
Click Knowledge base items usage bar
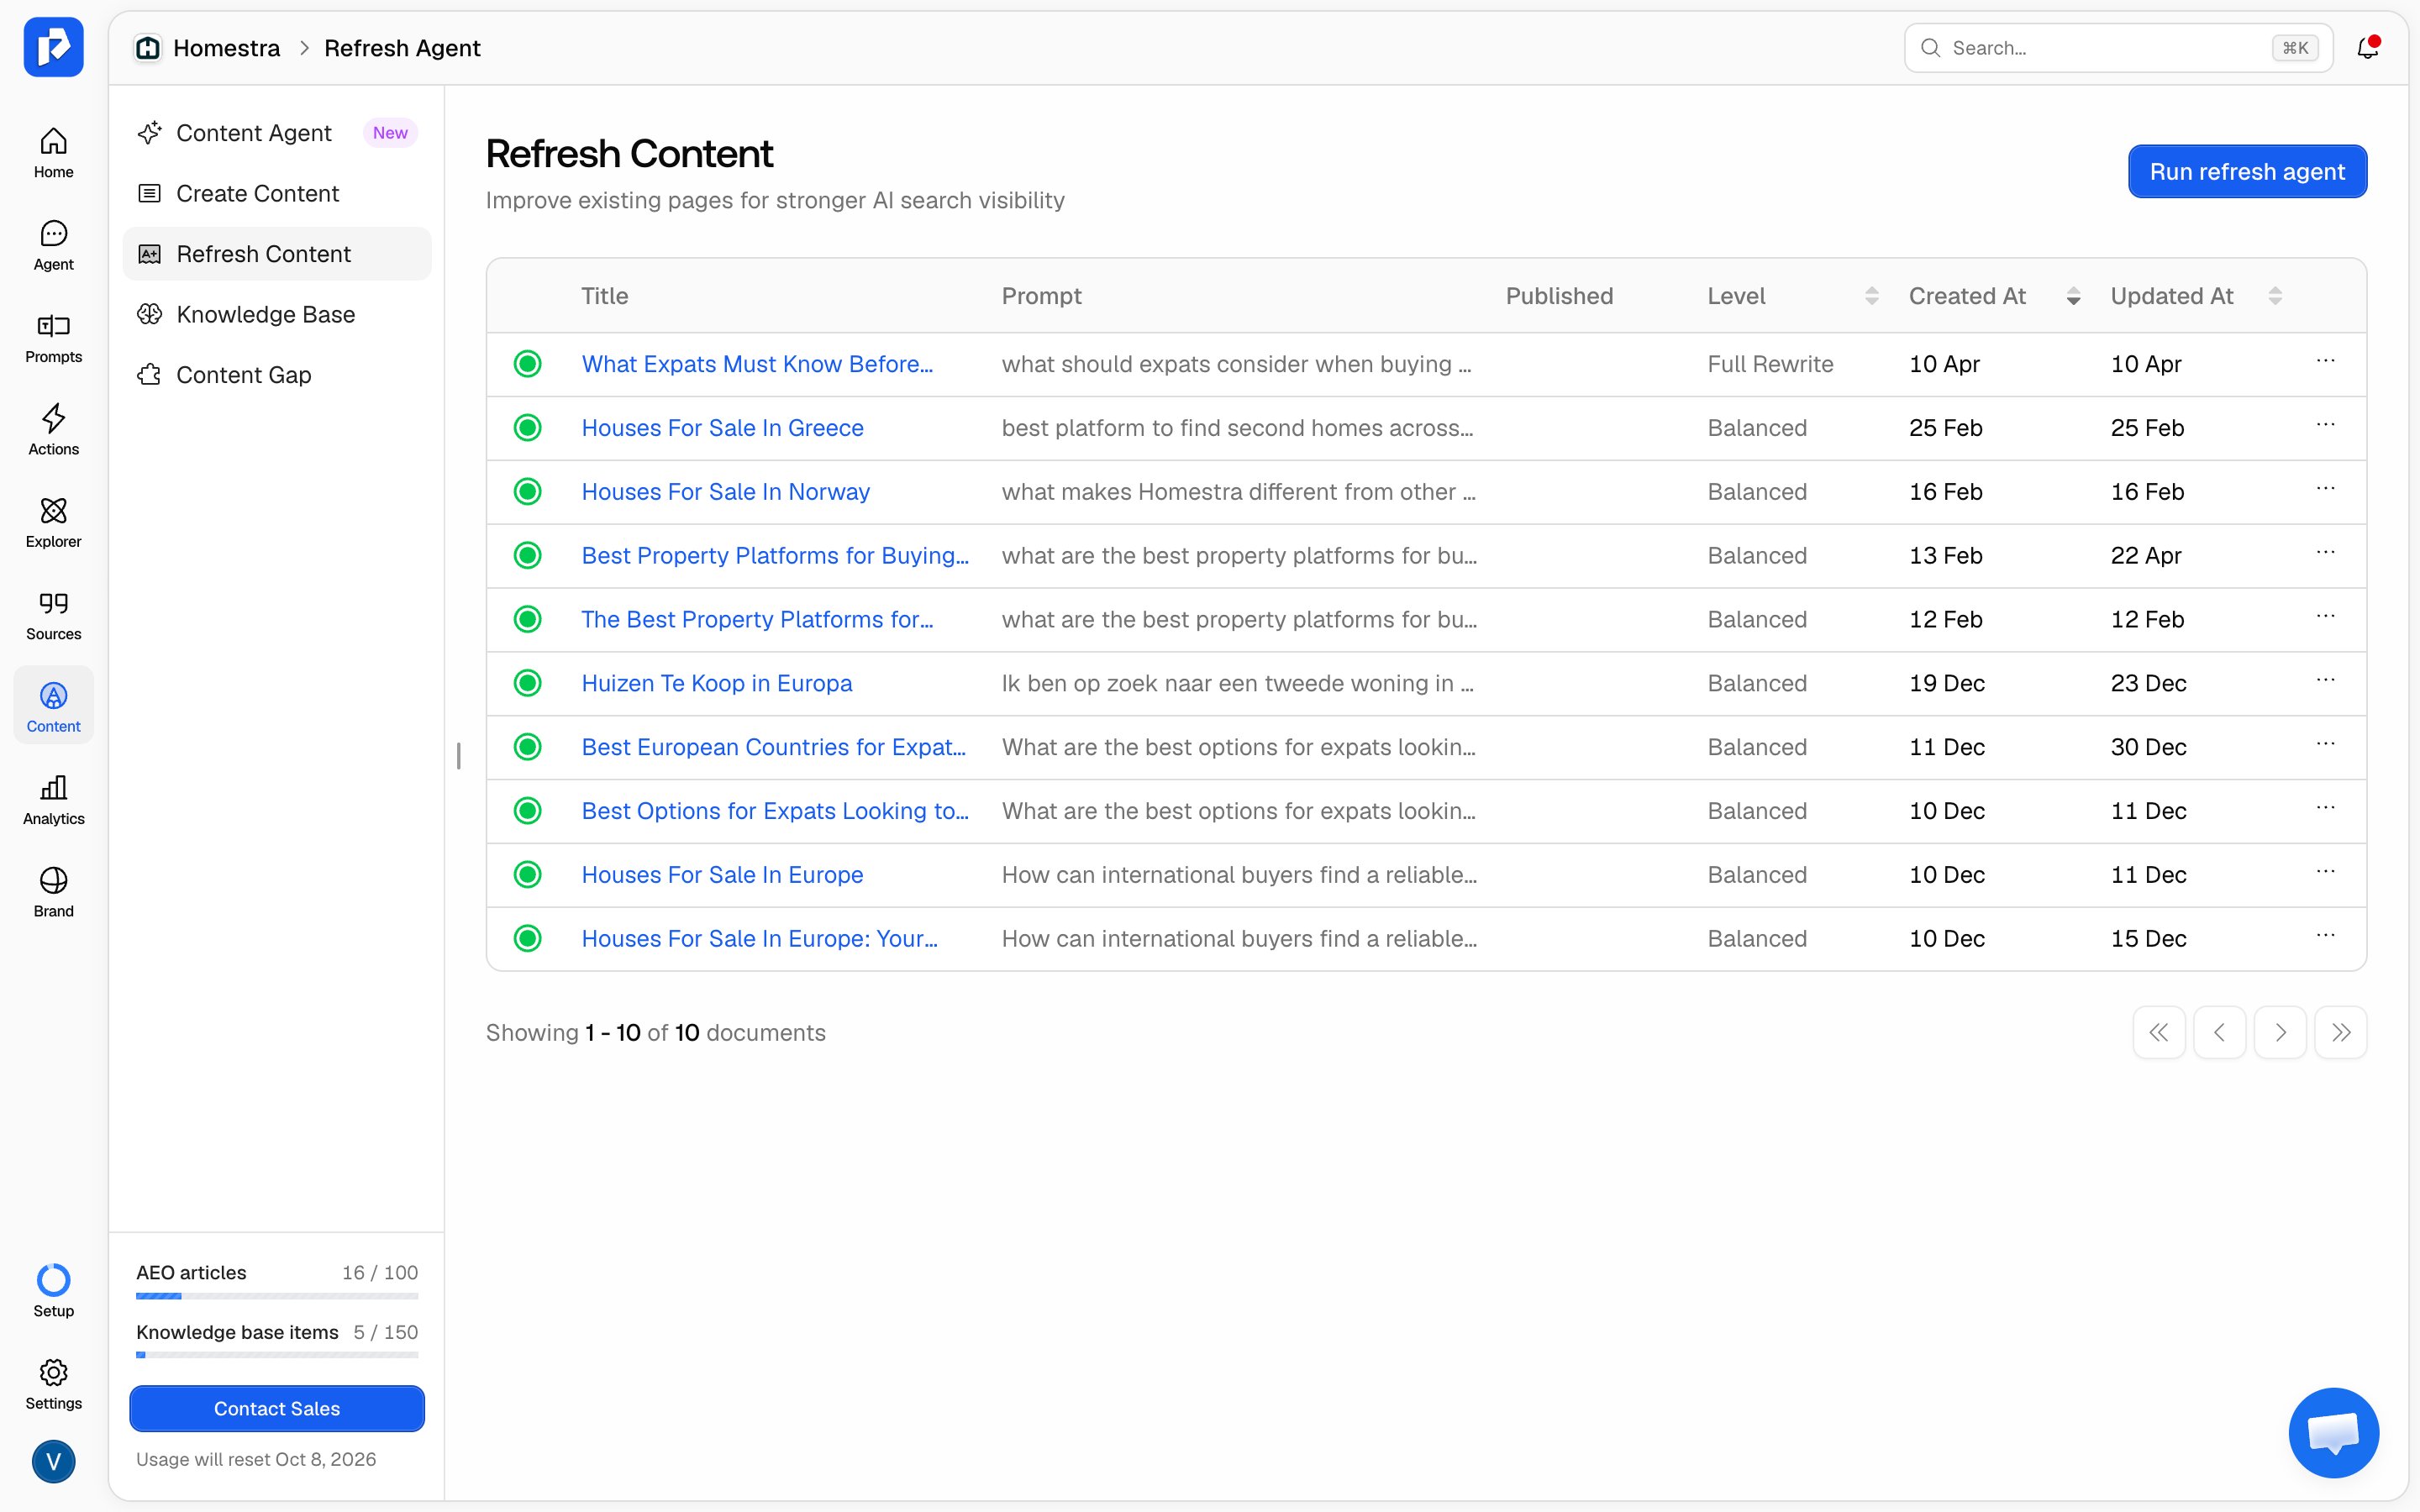pyautogui.click(x=277, y=1355)
